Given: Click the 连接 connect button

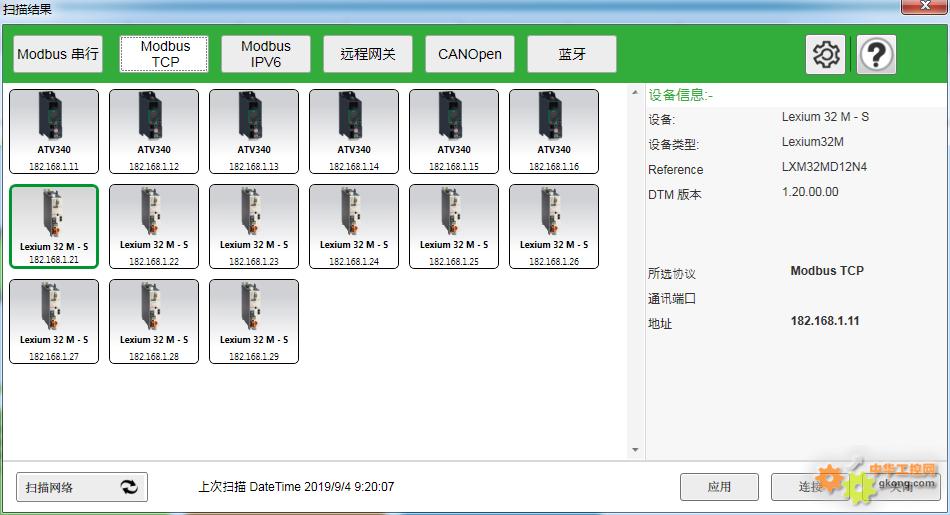Looking at the screenshot, I should [810, 487].
